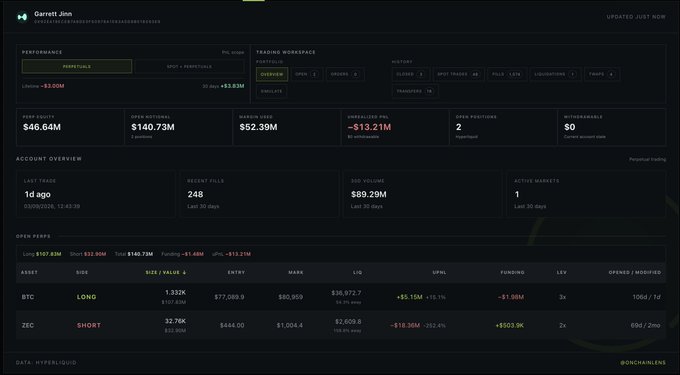Sort by the Size / Value column header

pyautogui.click(x=166, y=272)
